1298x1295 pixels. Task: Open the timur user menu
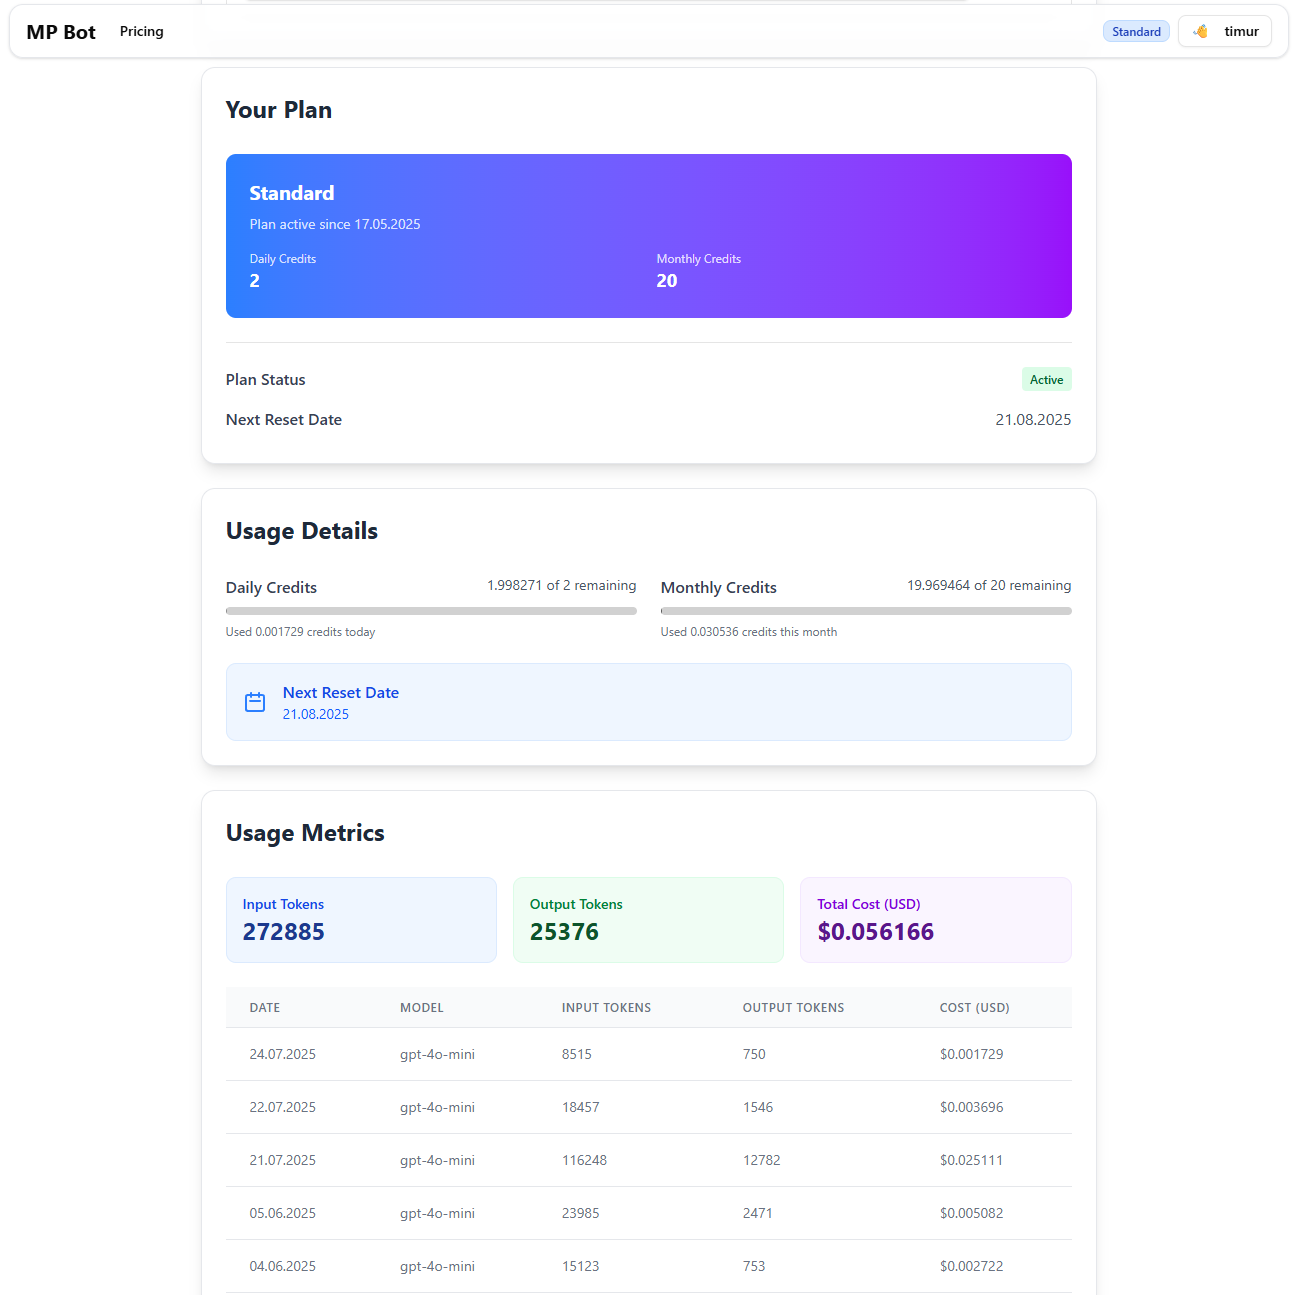pos(1225,31)
